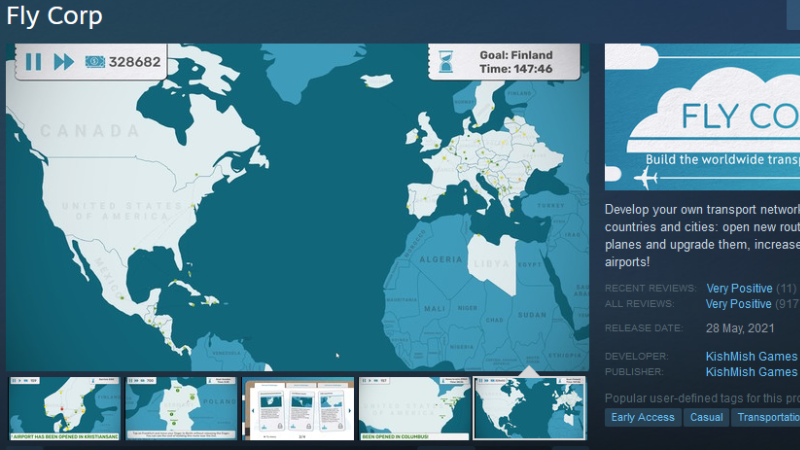
Task: Click the LIBYA label on map
Action: tap(492, 264)
